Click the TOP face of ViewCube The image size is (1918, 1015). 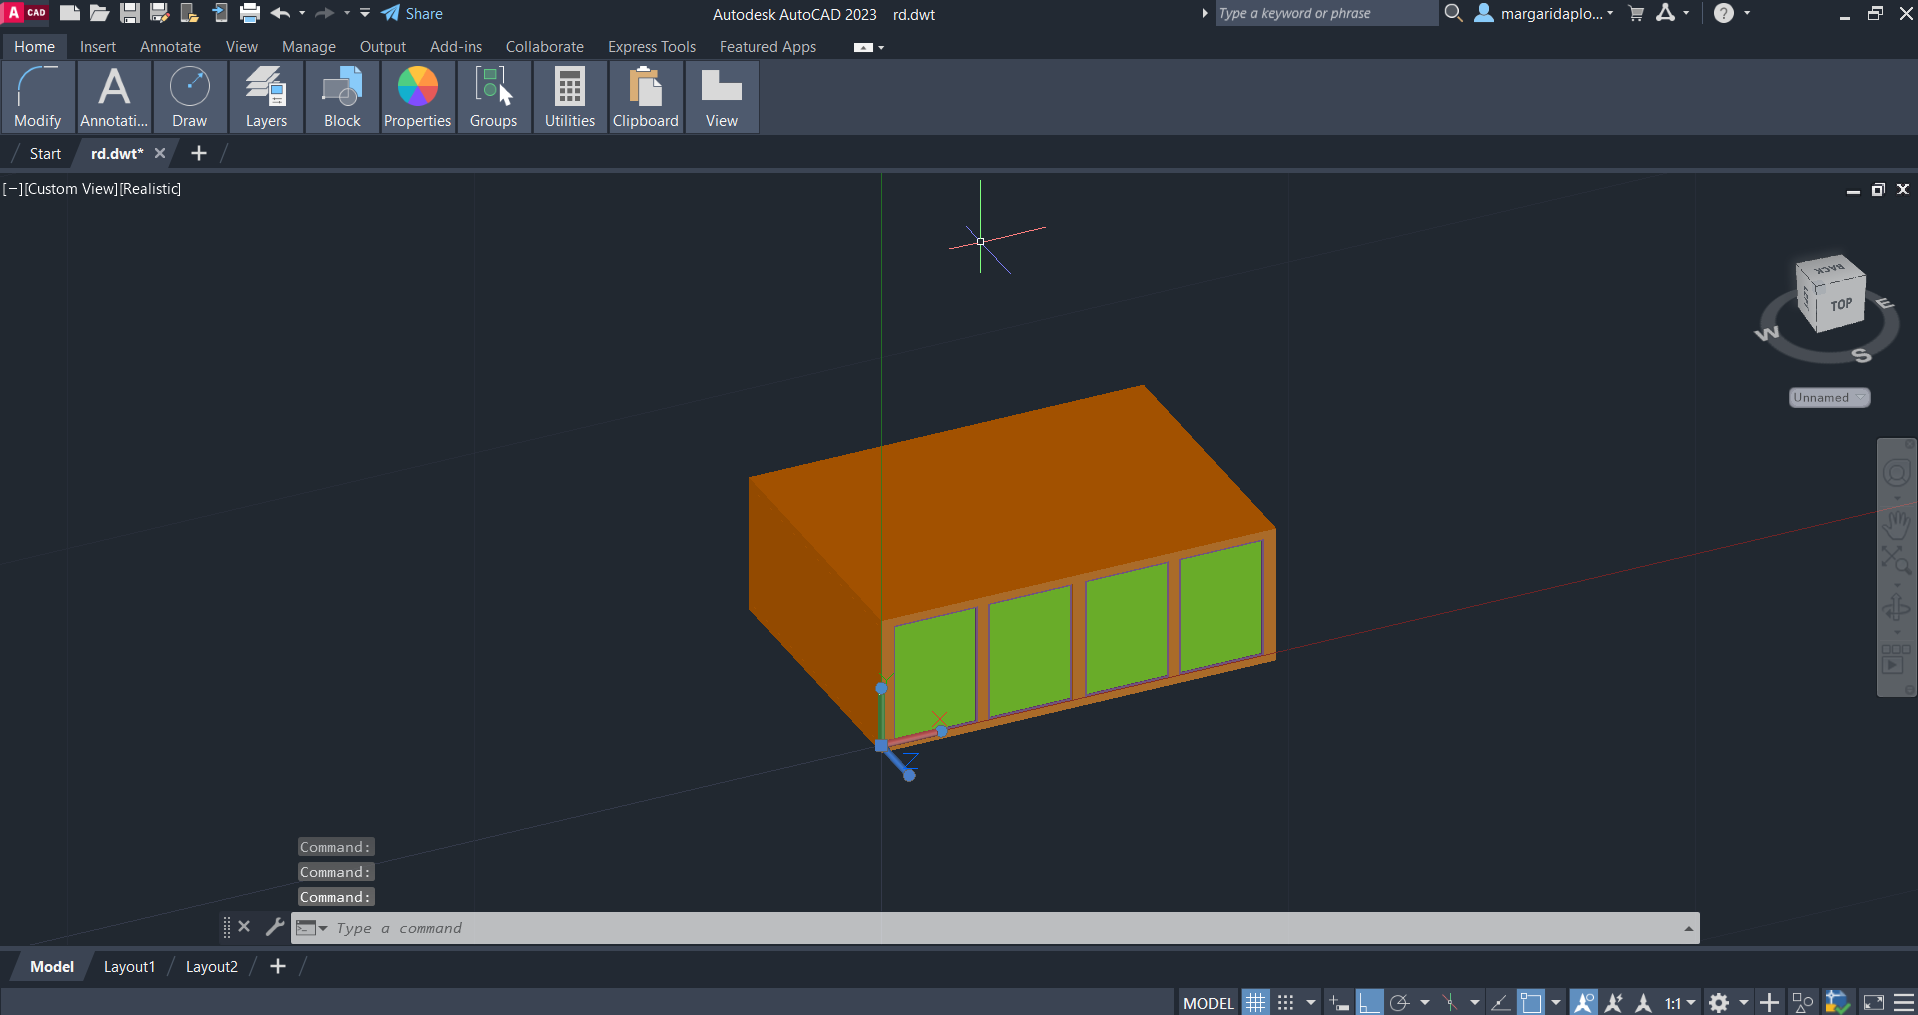click(x=1840, y=306)
